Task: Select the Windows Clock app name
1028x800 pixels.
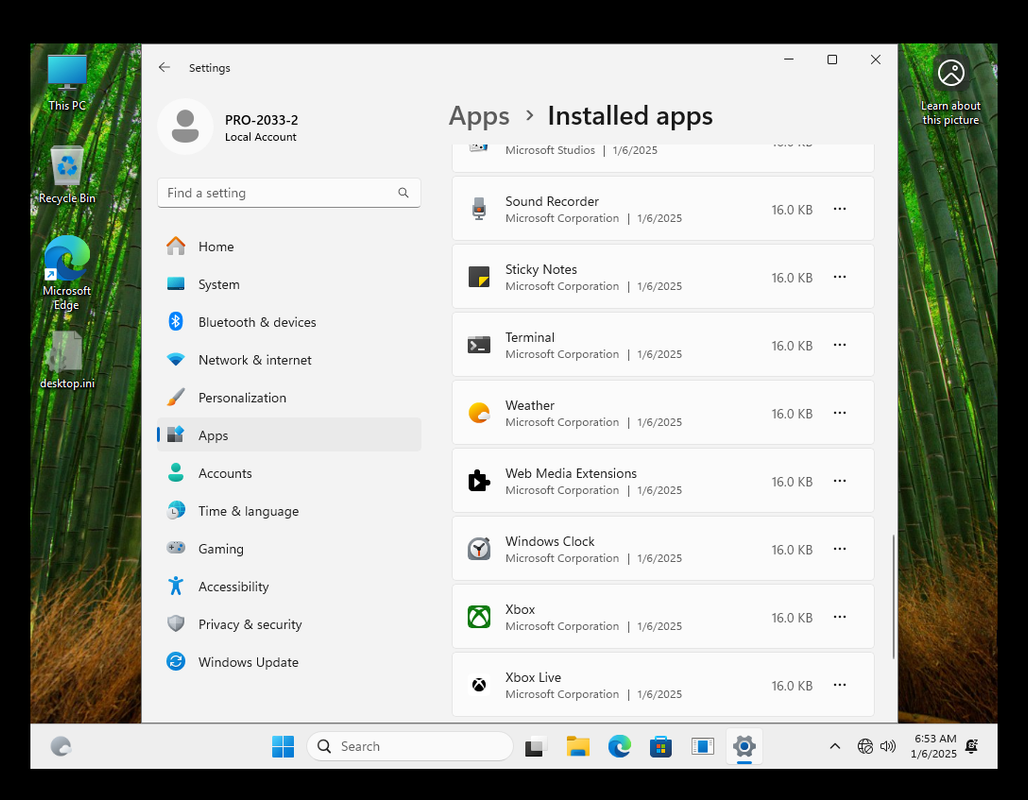Action: click(549, 541)
